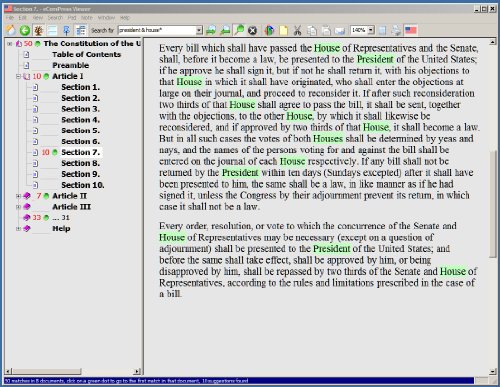Click green dot beside Article II
Screen dimensions: 500x387
tap(46, 196)
